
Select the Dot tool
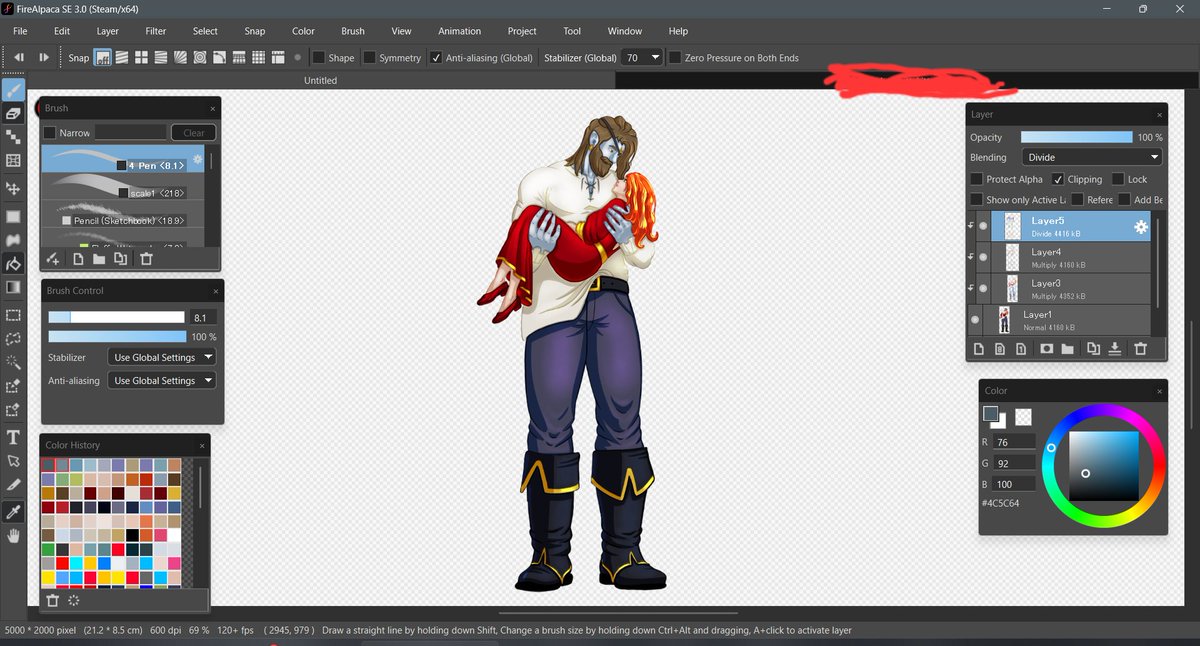(13, 137)
